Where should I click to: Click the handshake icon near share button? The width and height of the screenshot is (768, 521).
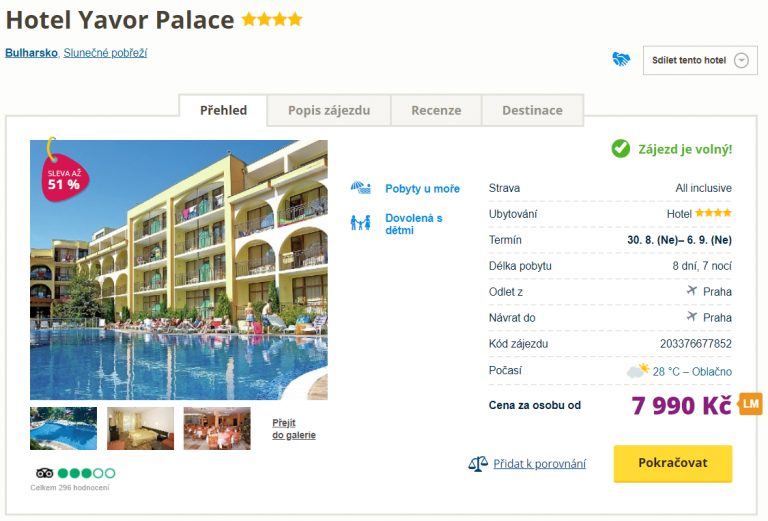pyautogui.click(x=621, y=60)
